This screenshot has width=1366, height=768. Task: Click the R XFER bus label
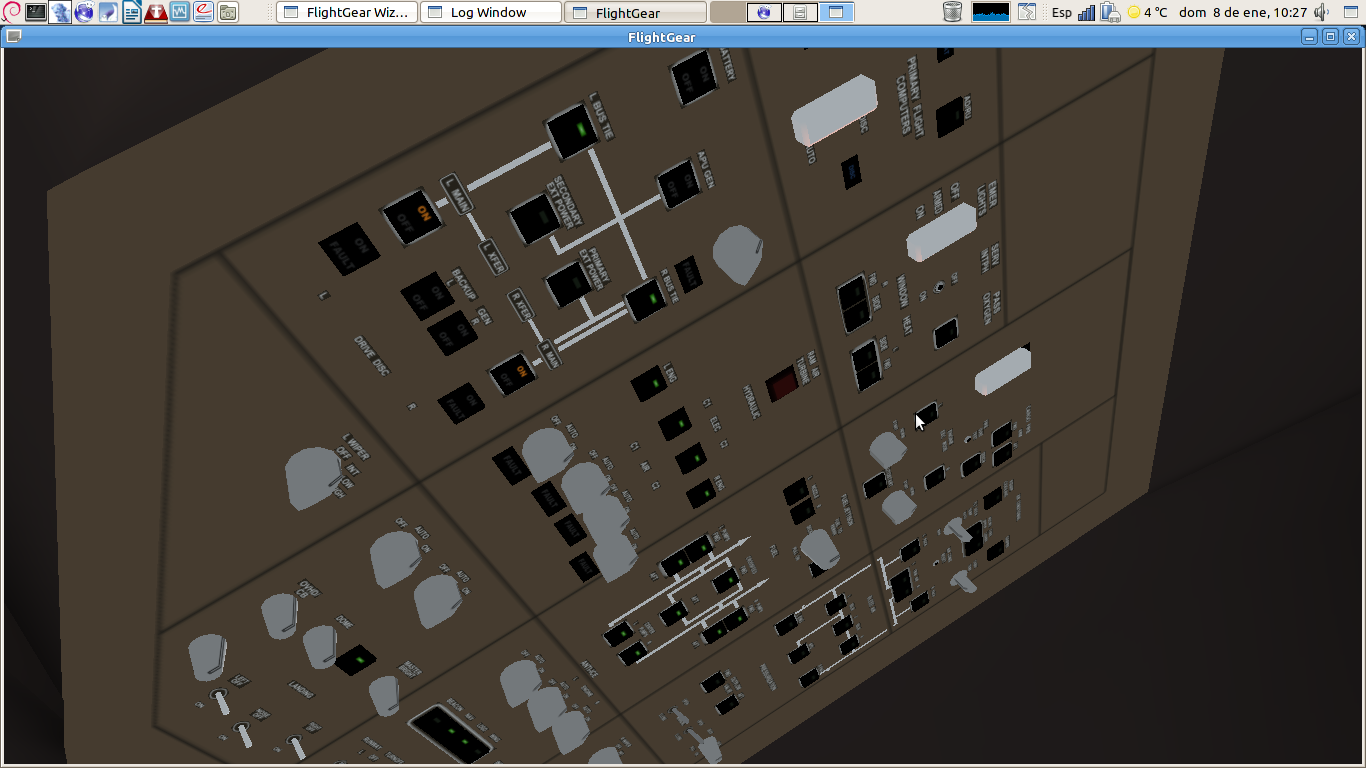[x=521, y=305]
